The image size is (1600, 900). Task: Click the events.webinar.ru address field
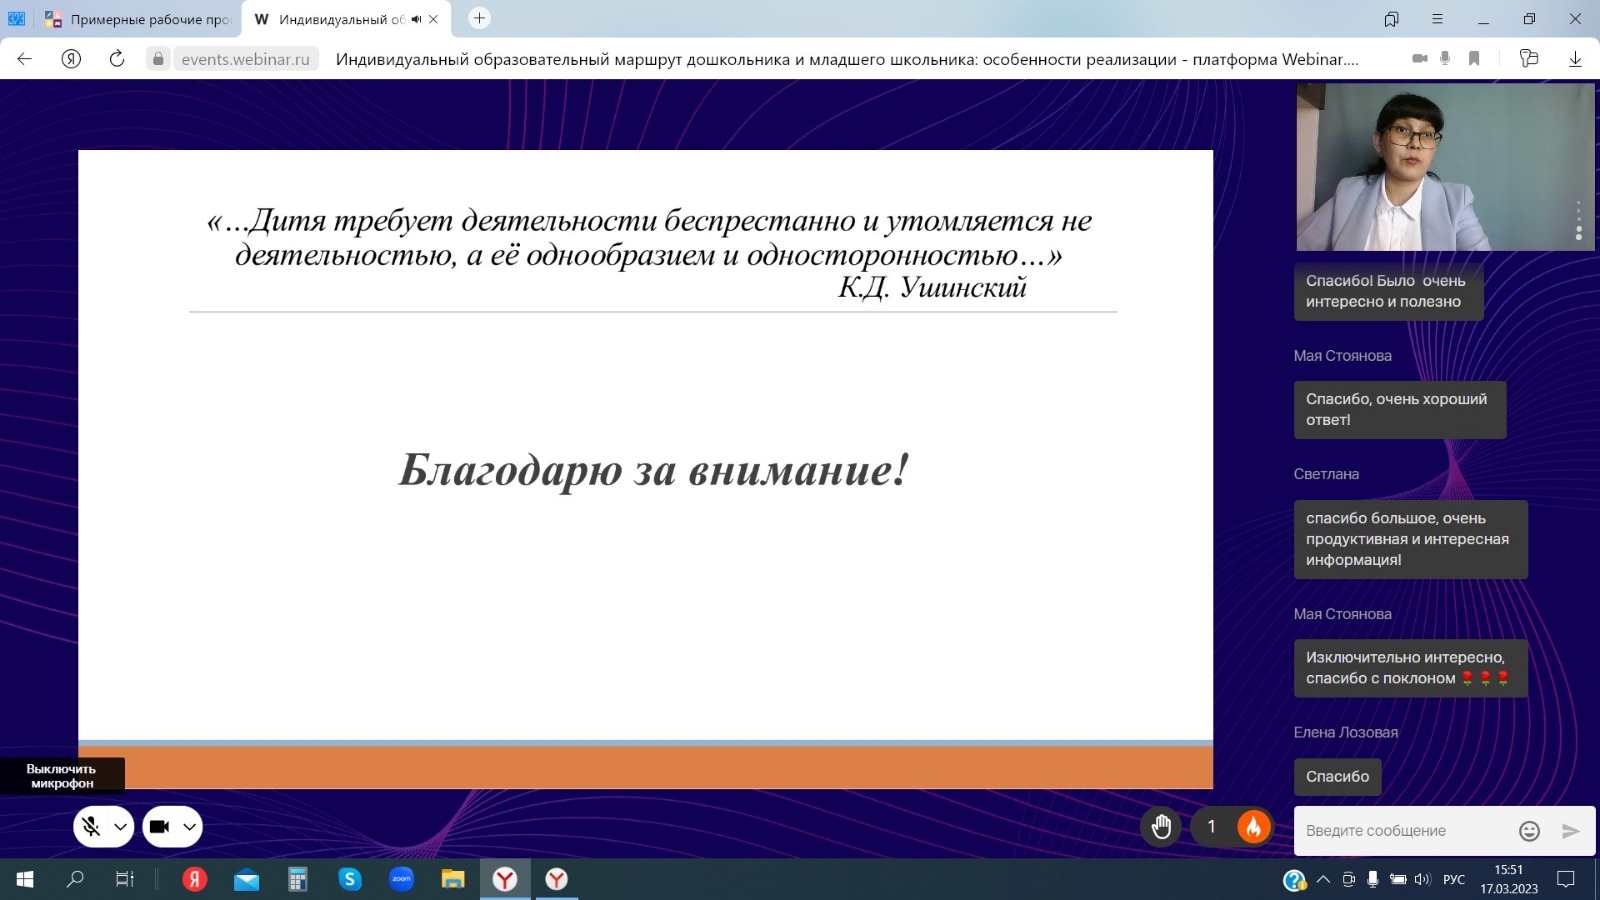coord(245,59)
